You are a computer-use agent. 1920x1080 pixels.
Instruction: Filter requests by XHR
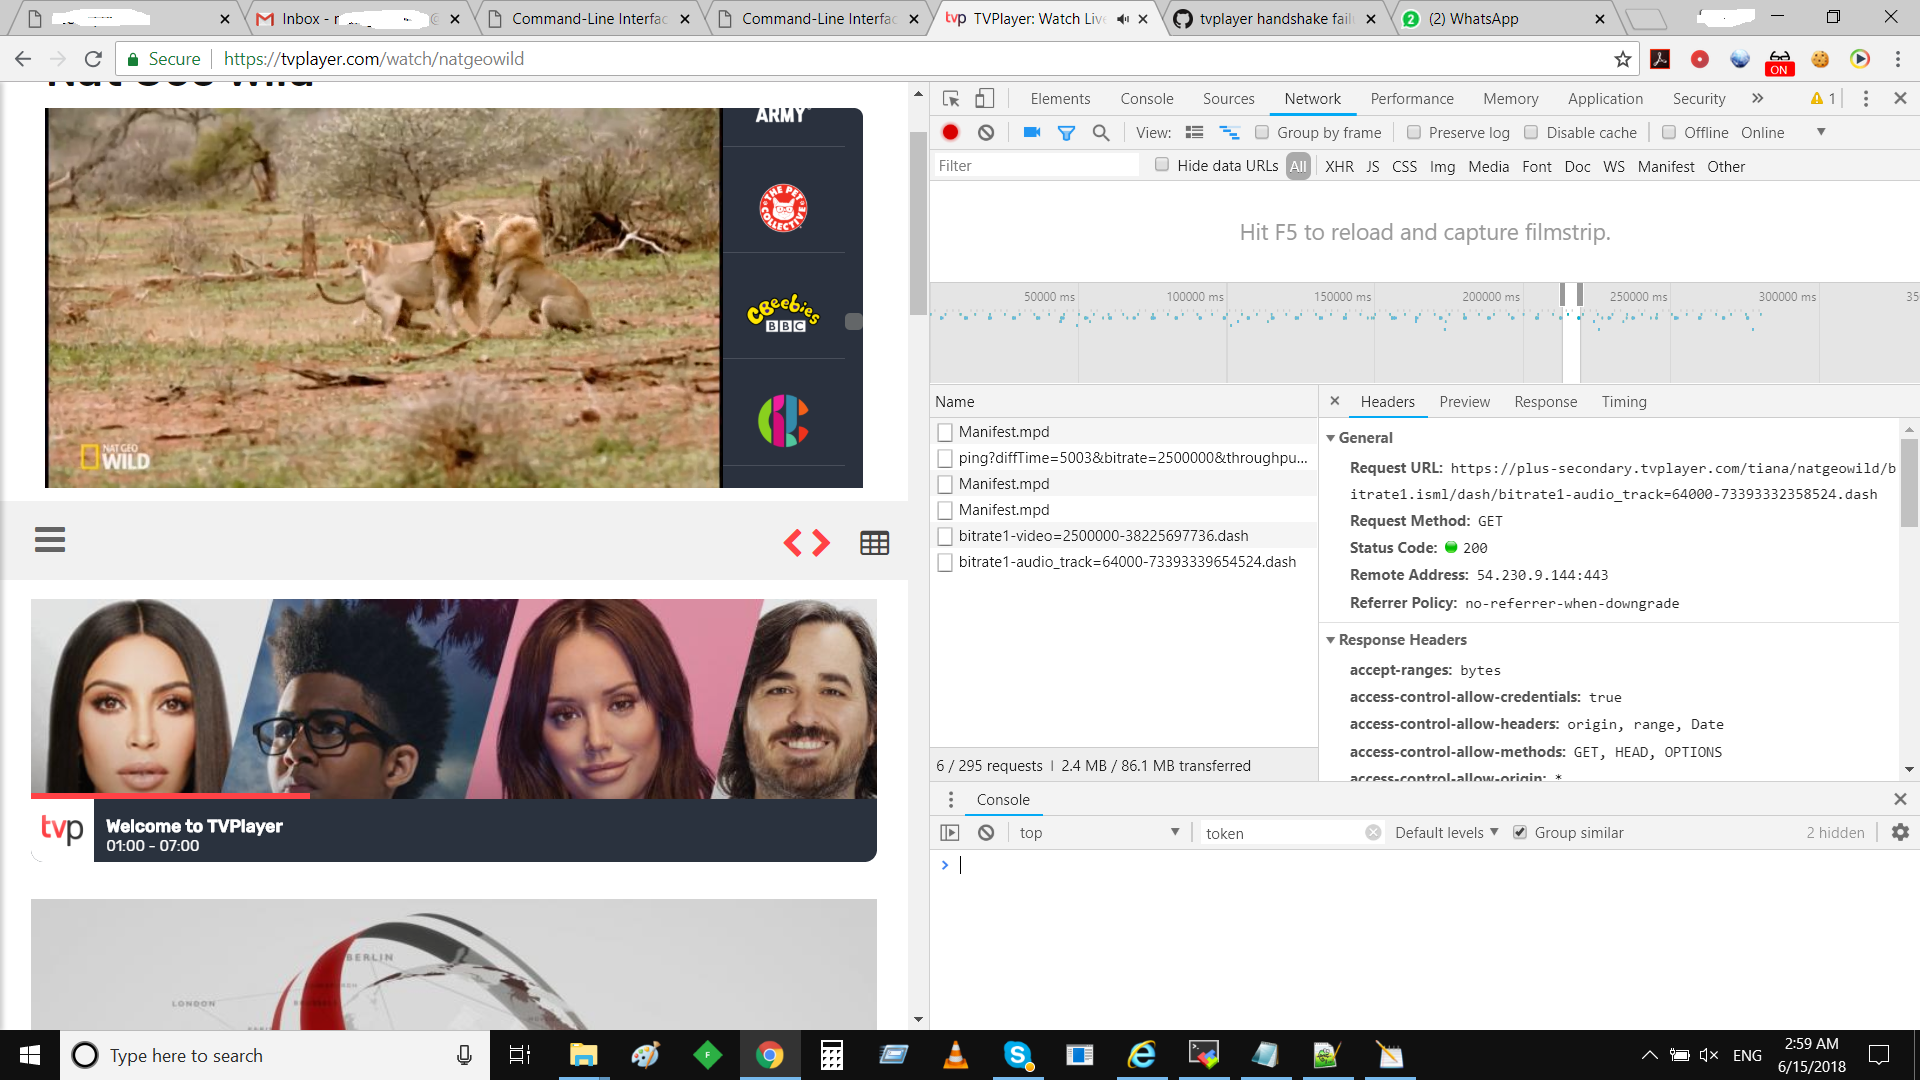1339,166
